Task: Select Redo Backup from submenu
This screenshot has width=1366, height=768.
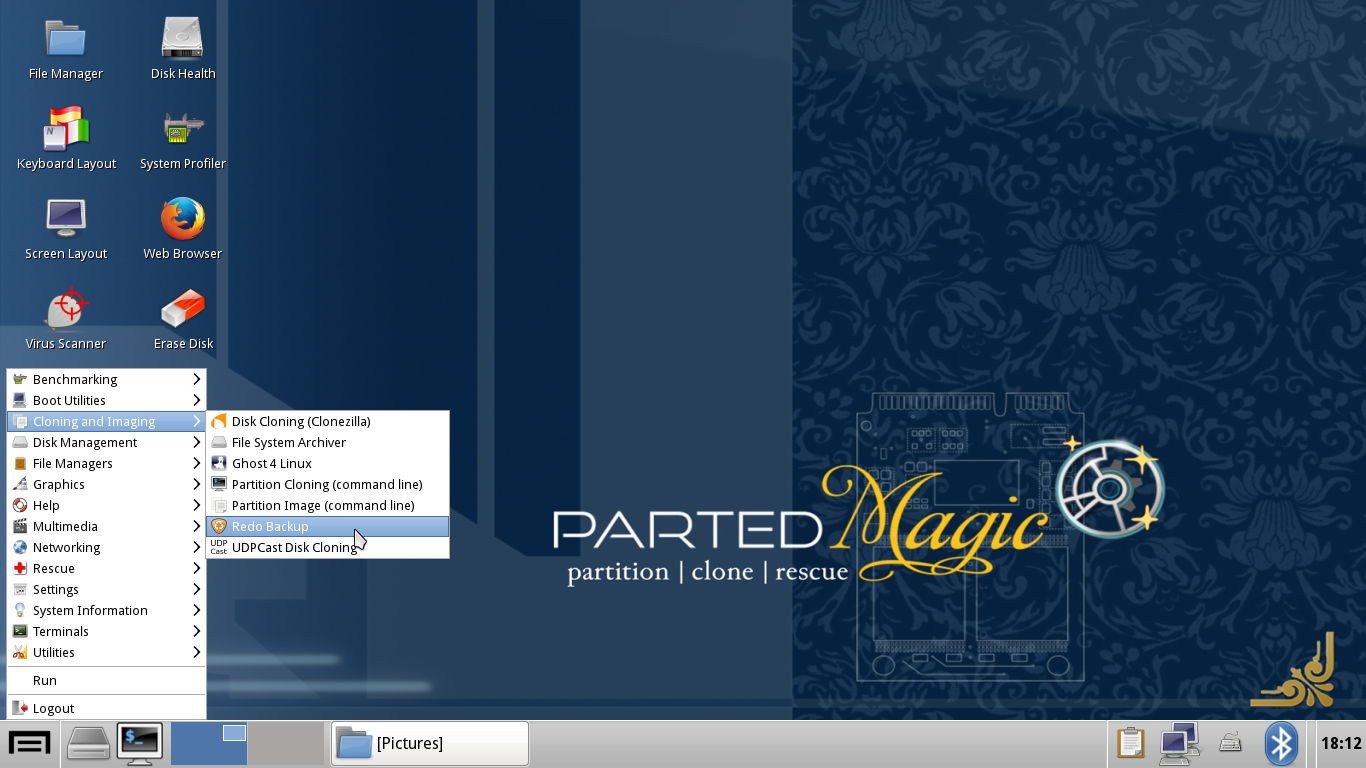Action: pos(270,526)
